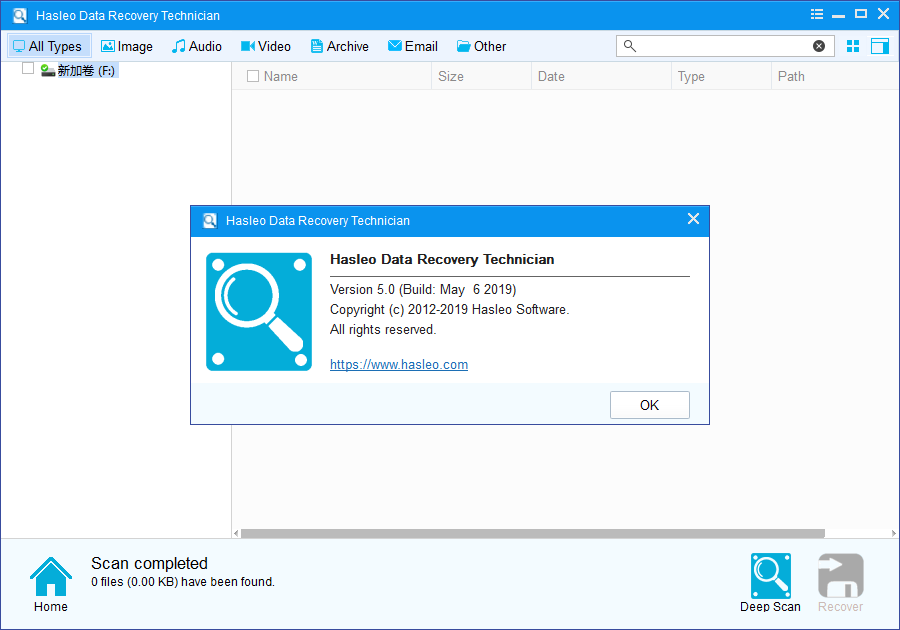Select the All Types filter tab

coord(48,46)
